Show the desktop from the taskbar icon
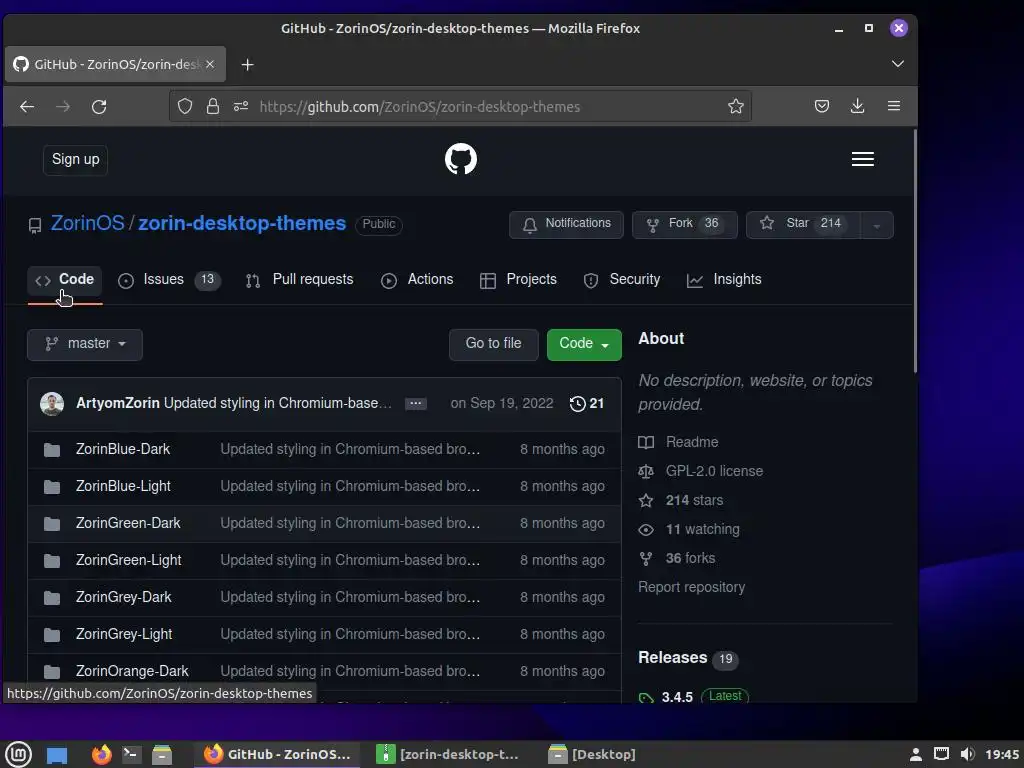Image resolution: width=1024 pixels, height=768 pixels. click(57, 755)
